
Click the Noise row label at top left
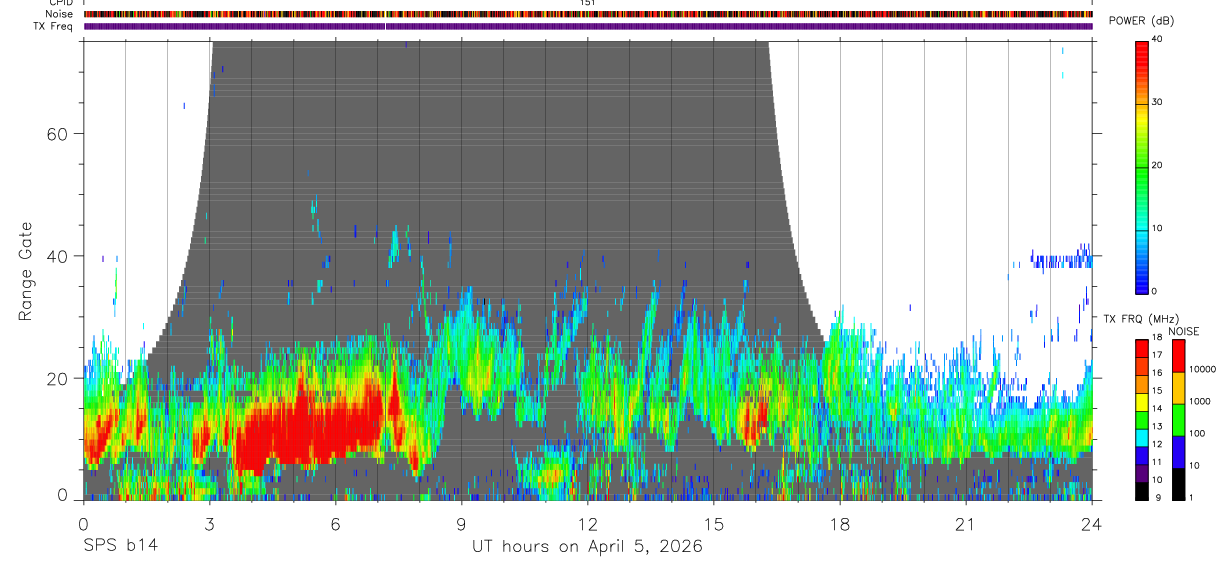pyautogui.click(x=59, y=14)
